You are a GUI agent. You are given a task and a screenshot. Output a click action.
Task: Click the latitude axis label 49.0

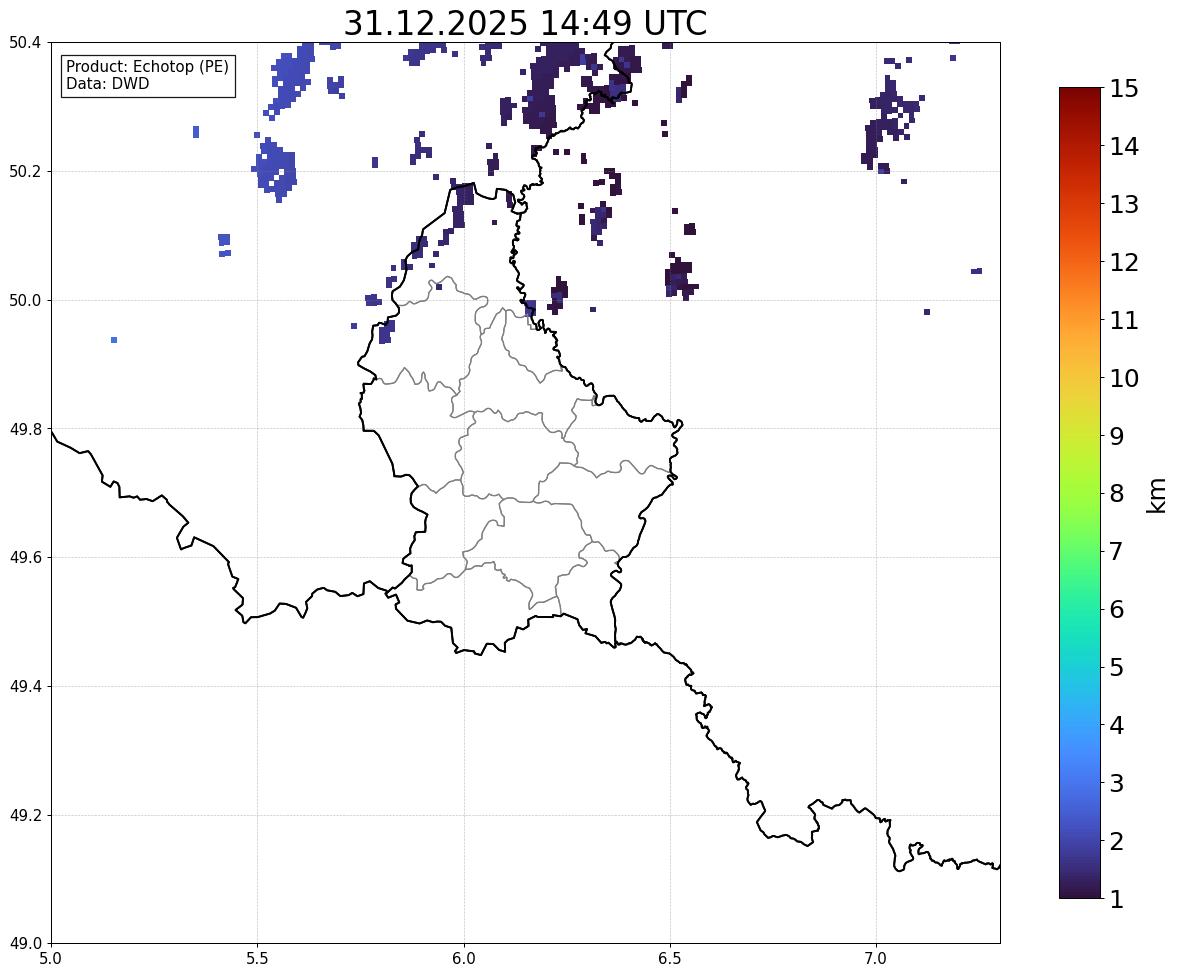(x=24, y=944)
